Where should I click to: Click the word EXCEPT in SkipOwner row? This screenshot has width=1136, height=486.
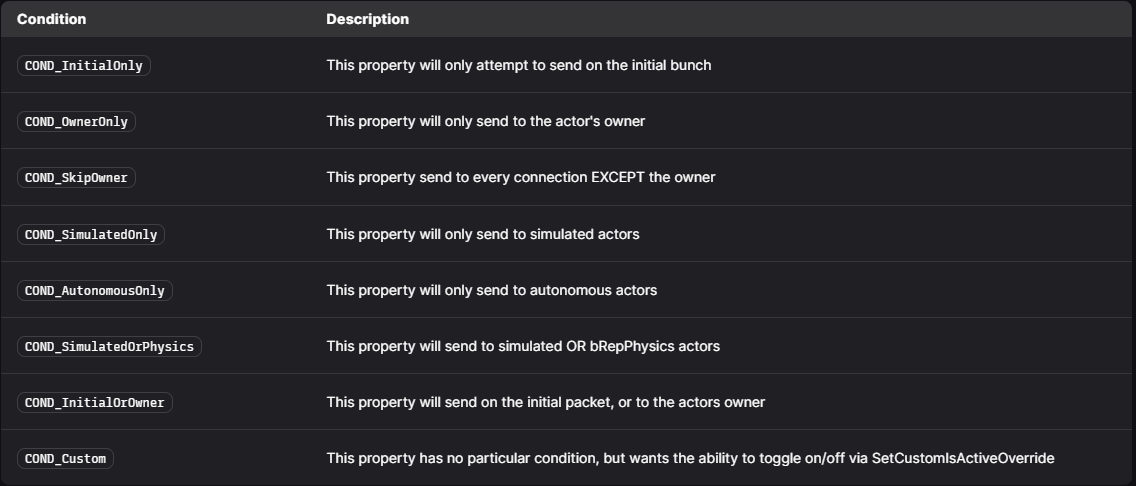click(x=626, y=178)
